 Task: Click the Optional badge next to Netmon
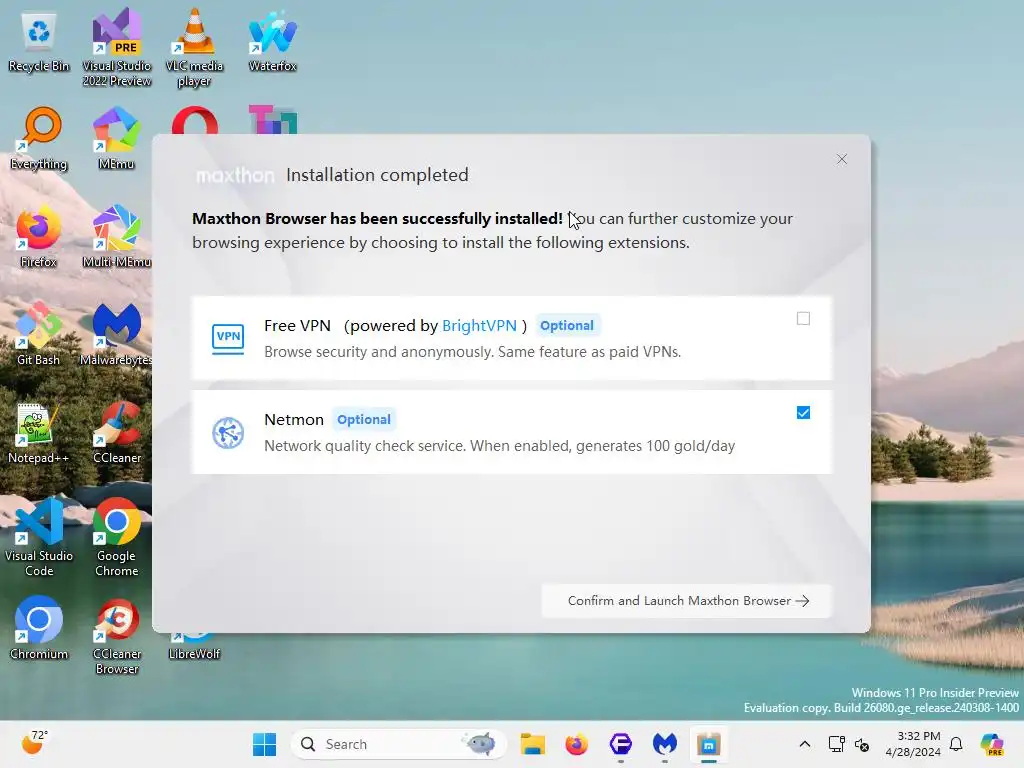pyautogui.click(x=364, y=419)
